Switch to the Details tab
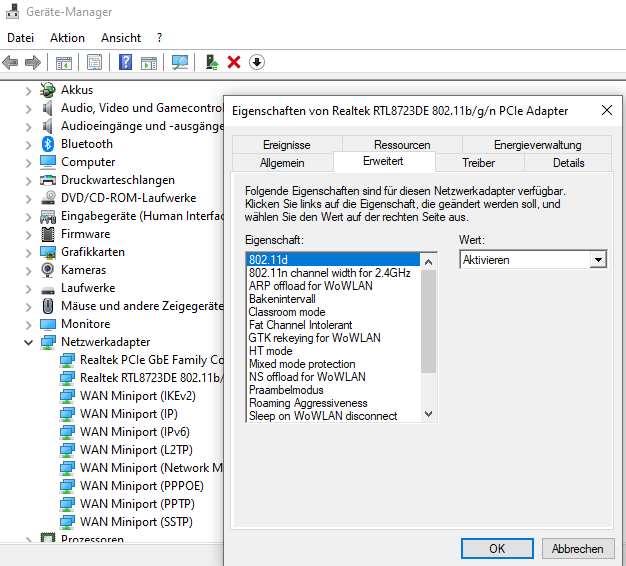This screenshot has height=566, width=626. tap(568, 163)
